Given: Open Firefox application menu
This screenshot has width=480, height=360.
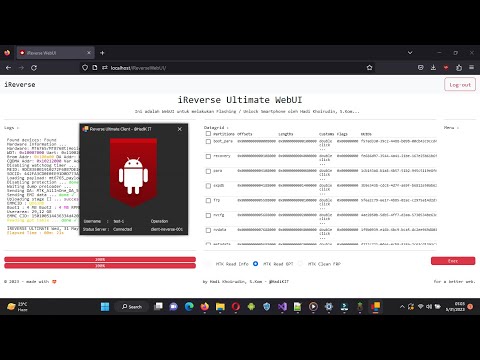Looking at the screenshot, I should coord(472,68).
